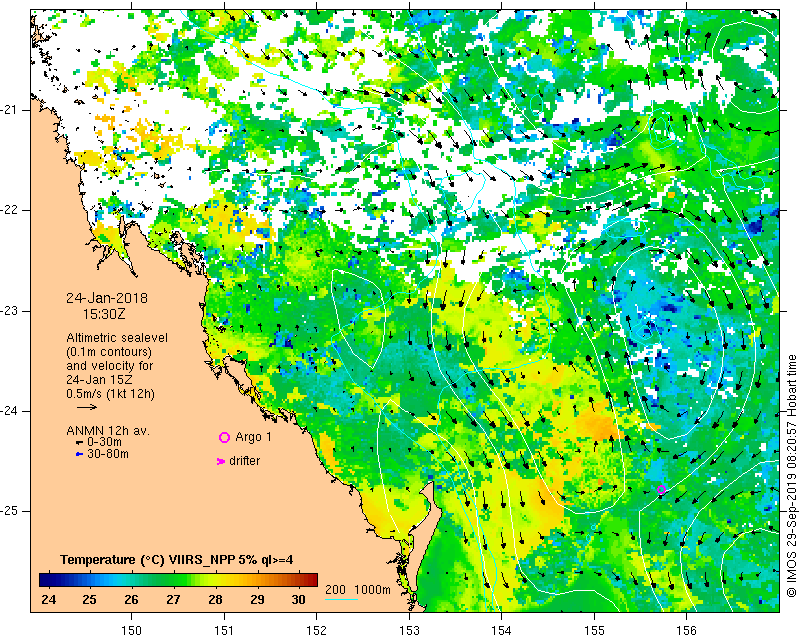This screenshot has width=800, height=640.
Task: Click the latitude axis label -22
Action: 10,210
